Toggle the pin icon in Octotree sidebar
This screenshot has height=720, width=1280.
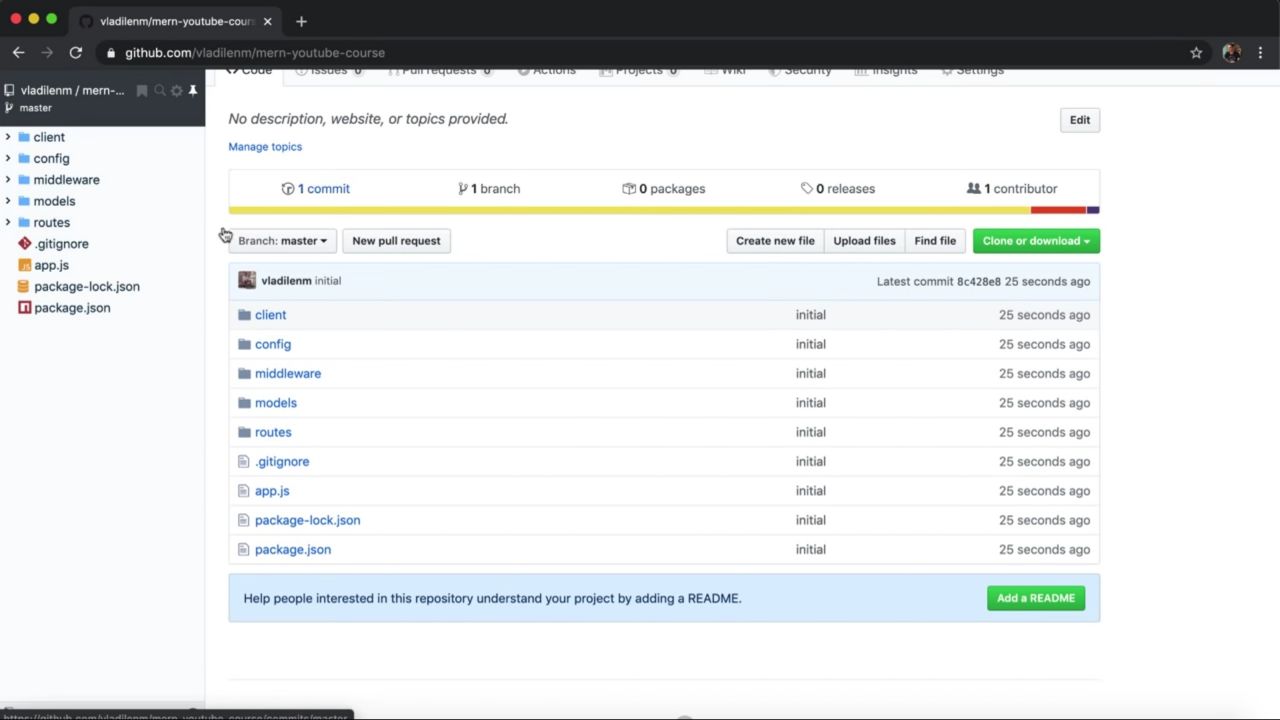point(193,90)
